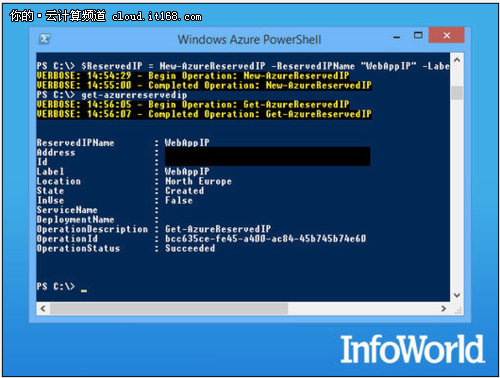Click the Windows Azure PowerShell title text
This screenshot has width=500, height=378.
pos(249,39)
